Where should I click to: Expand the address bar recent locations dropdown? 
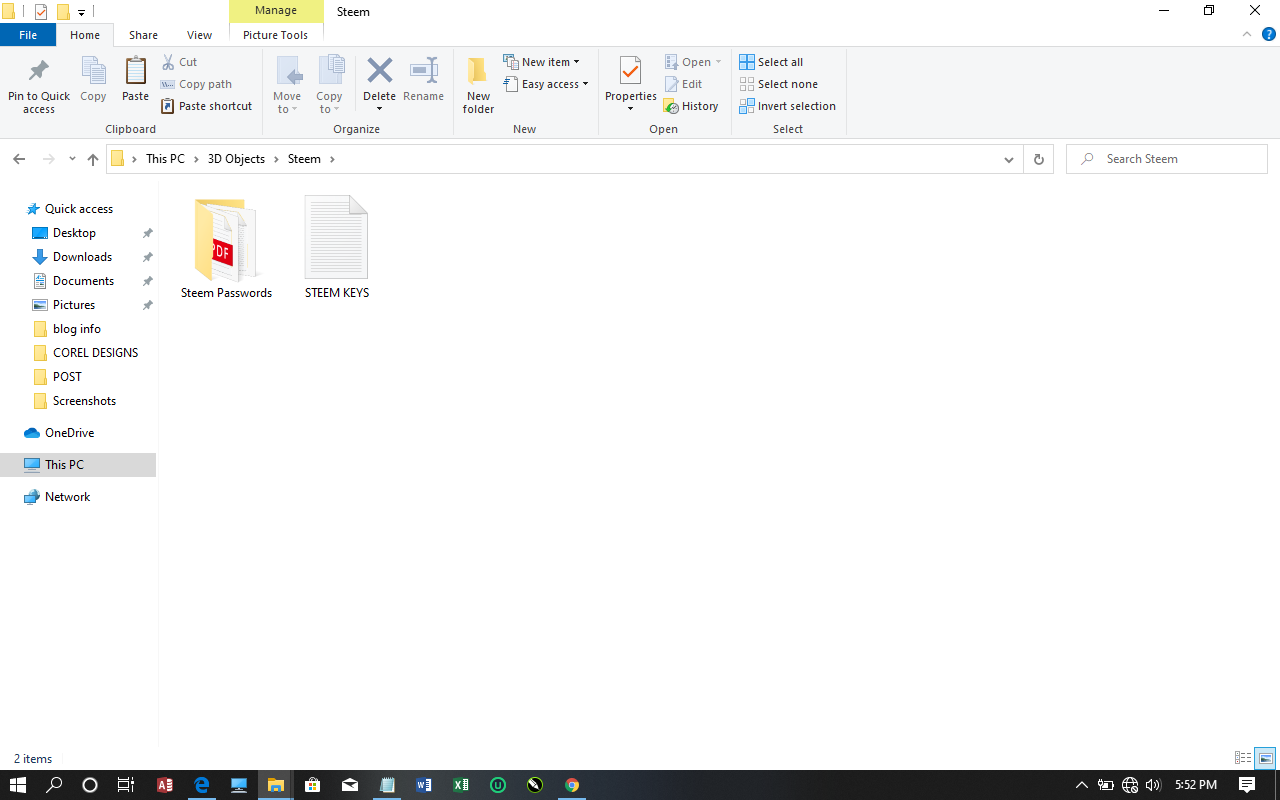(1009, 158)
